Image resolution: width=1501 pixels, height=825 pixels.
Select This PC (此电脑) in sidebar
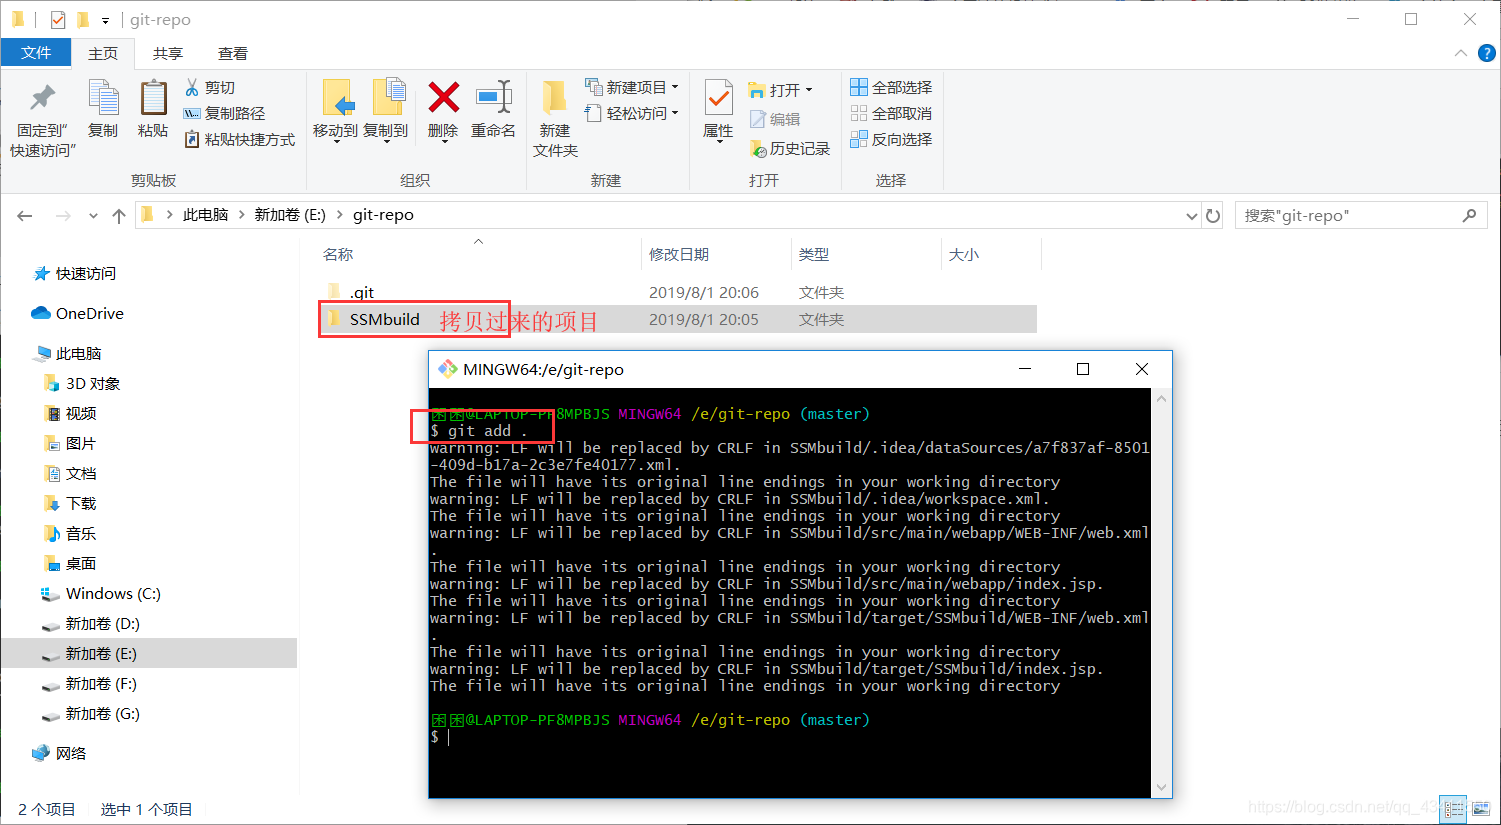79,354
